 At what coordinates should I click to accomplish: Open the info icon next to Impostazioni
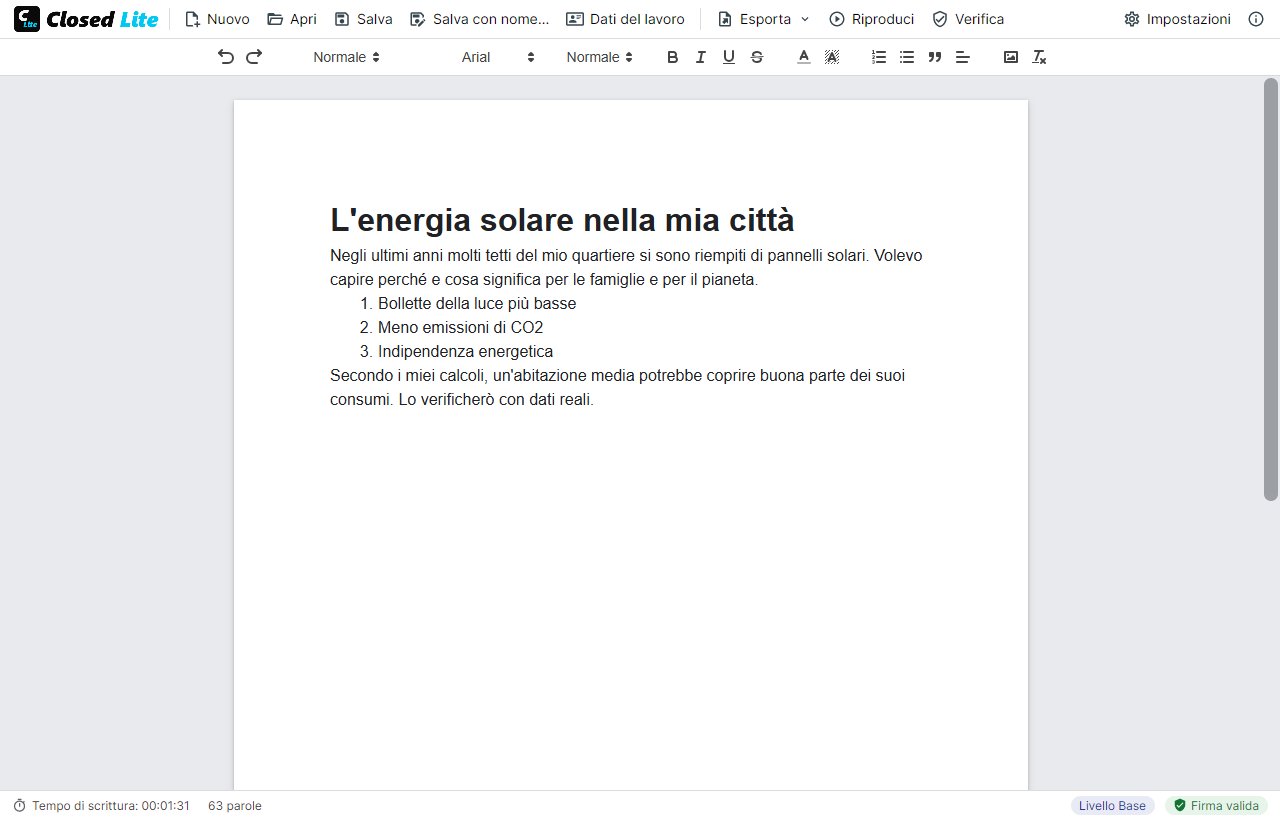click(1256, 19)
